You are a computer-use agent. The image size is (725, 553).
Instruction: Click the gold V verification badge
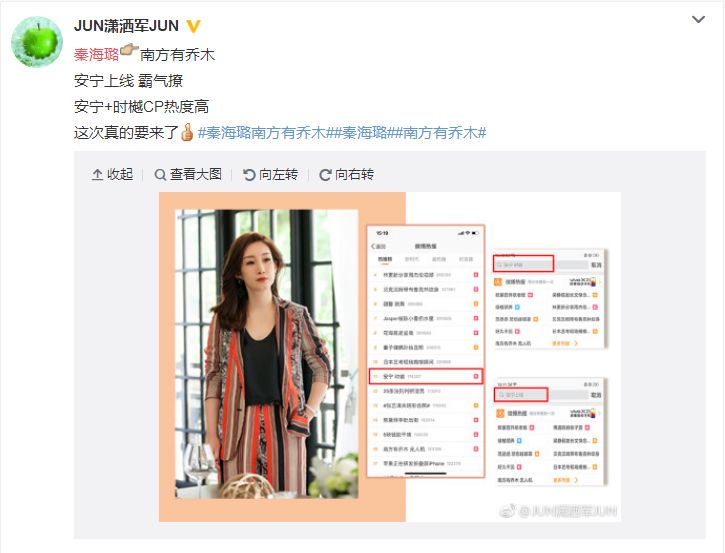(x=193, y=26)
